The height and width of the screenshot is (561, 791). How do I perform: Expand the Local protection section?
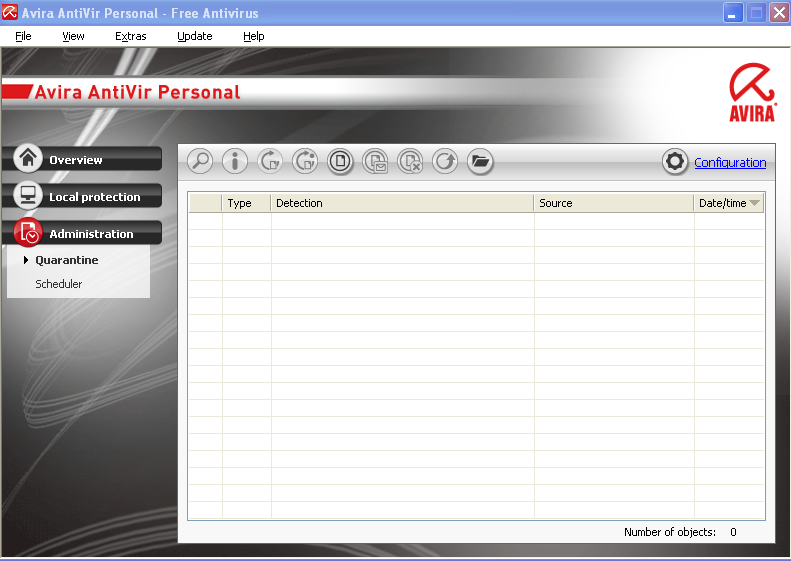(x=82, y=196)
